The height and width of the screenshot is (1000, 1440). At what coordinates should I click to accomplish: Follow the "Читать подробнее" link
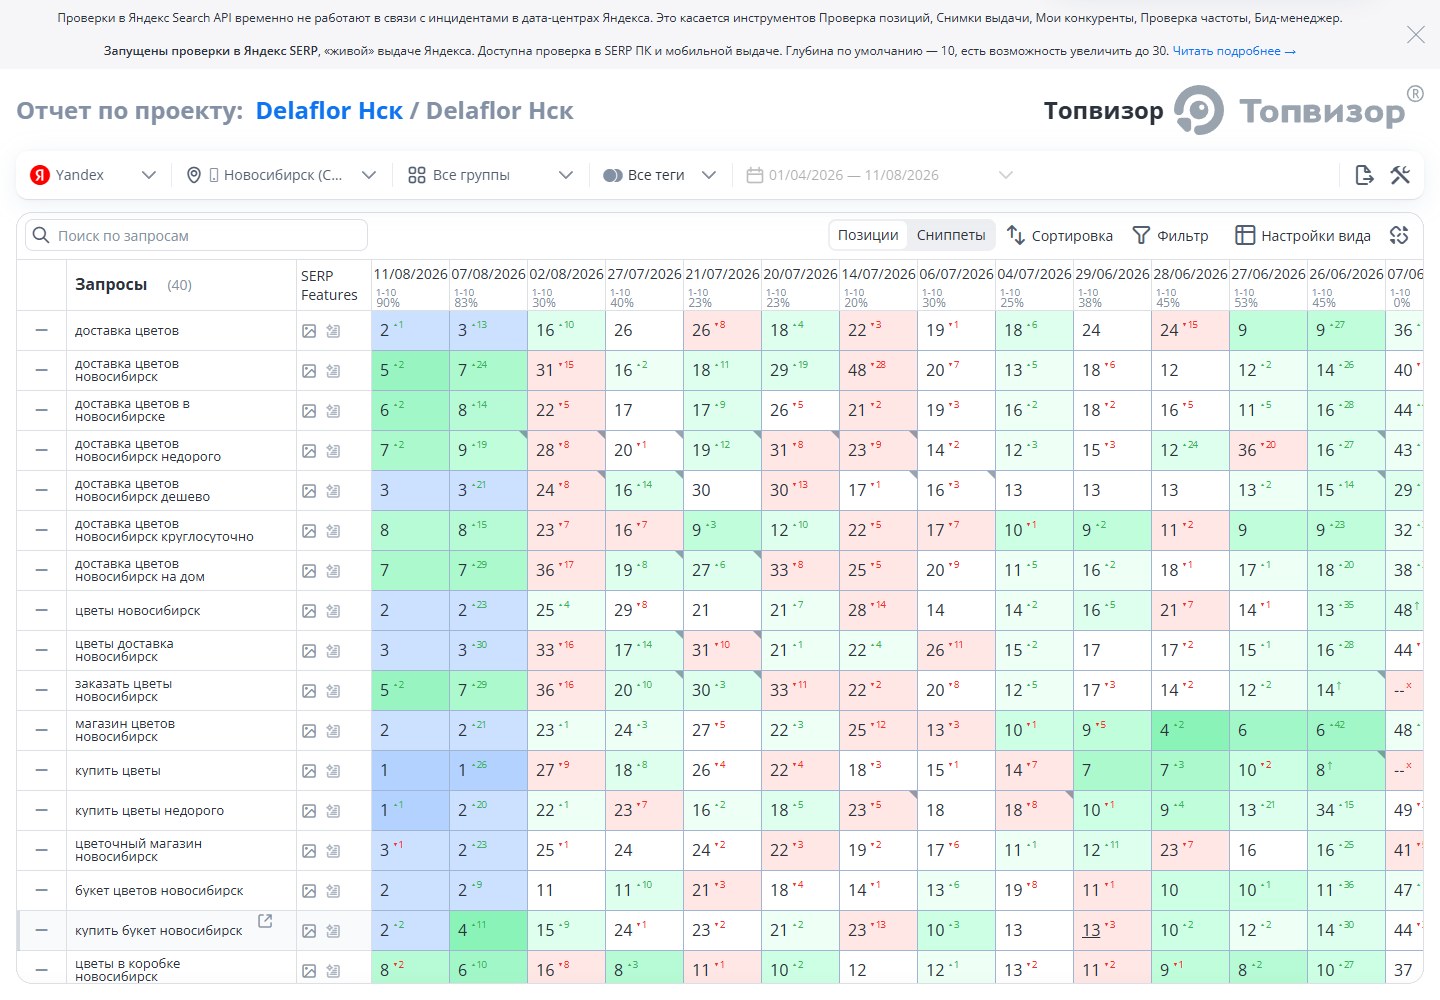click(x=1234, y=51)
